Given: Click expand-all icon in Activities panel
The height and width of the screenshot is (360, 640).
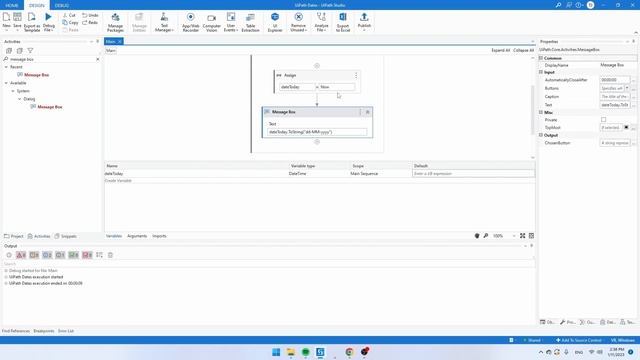Looking at the screenshot, I should [9, 51].
